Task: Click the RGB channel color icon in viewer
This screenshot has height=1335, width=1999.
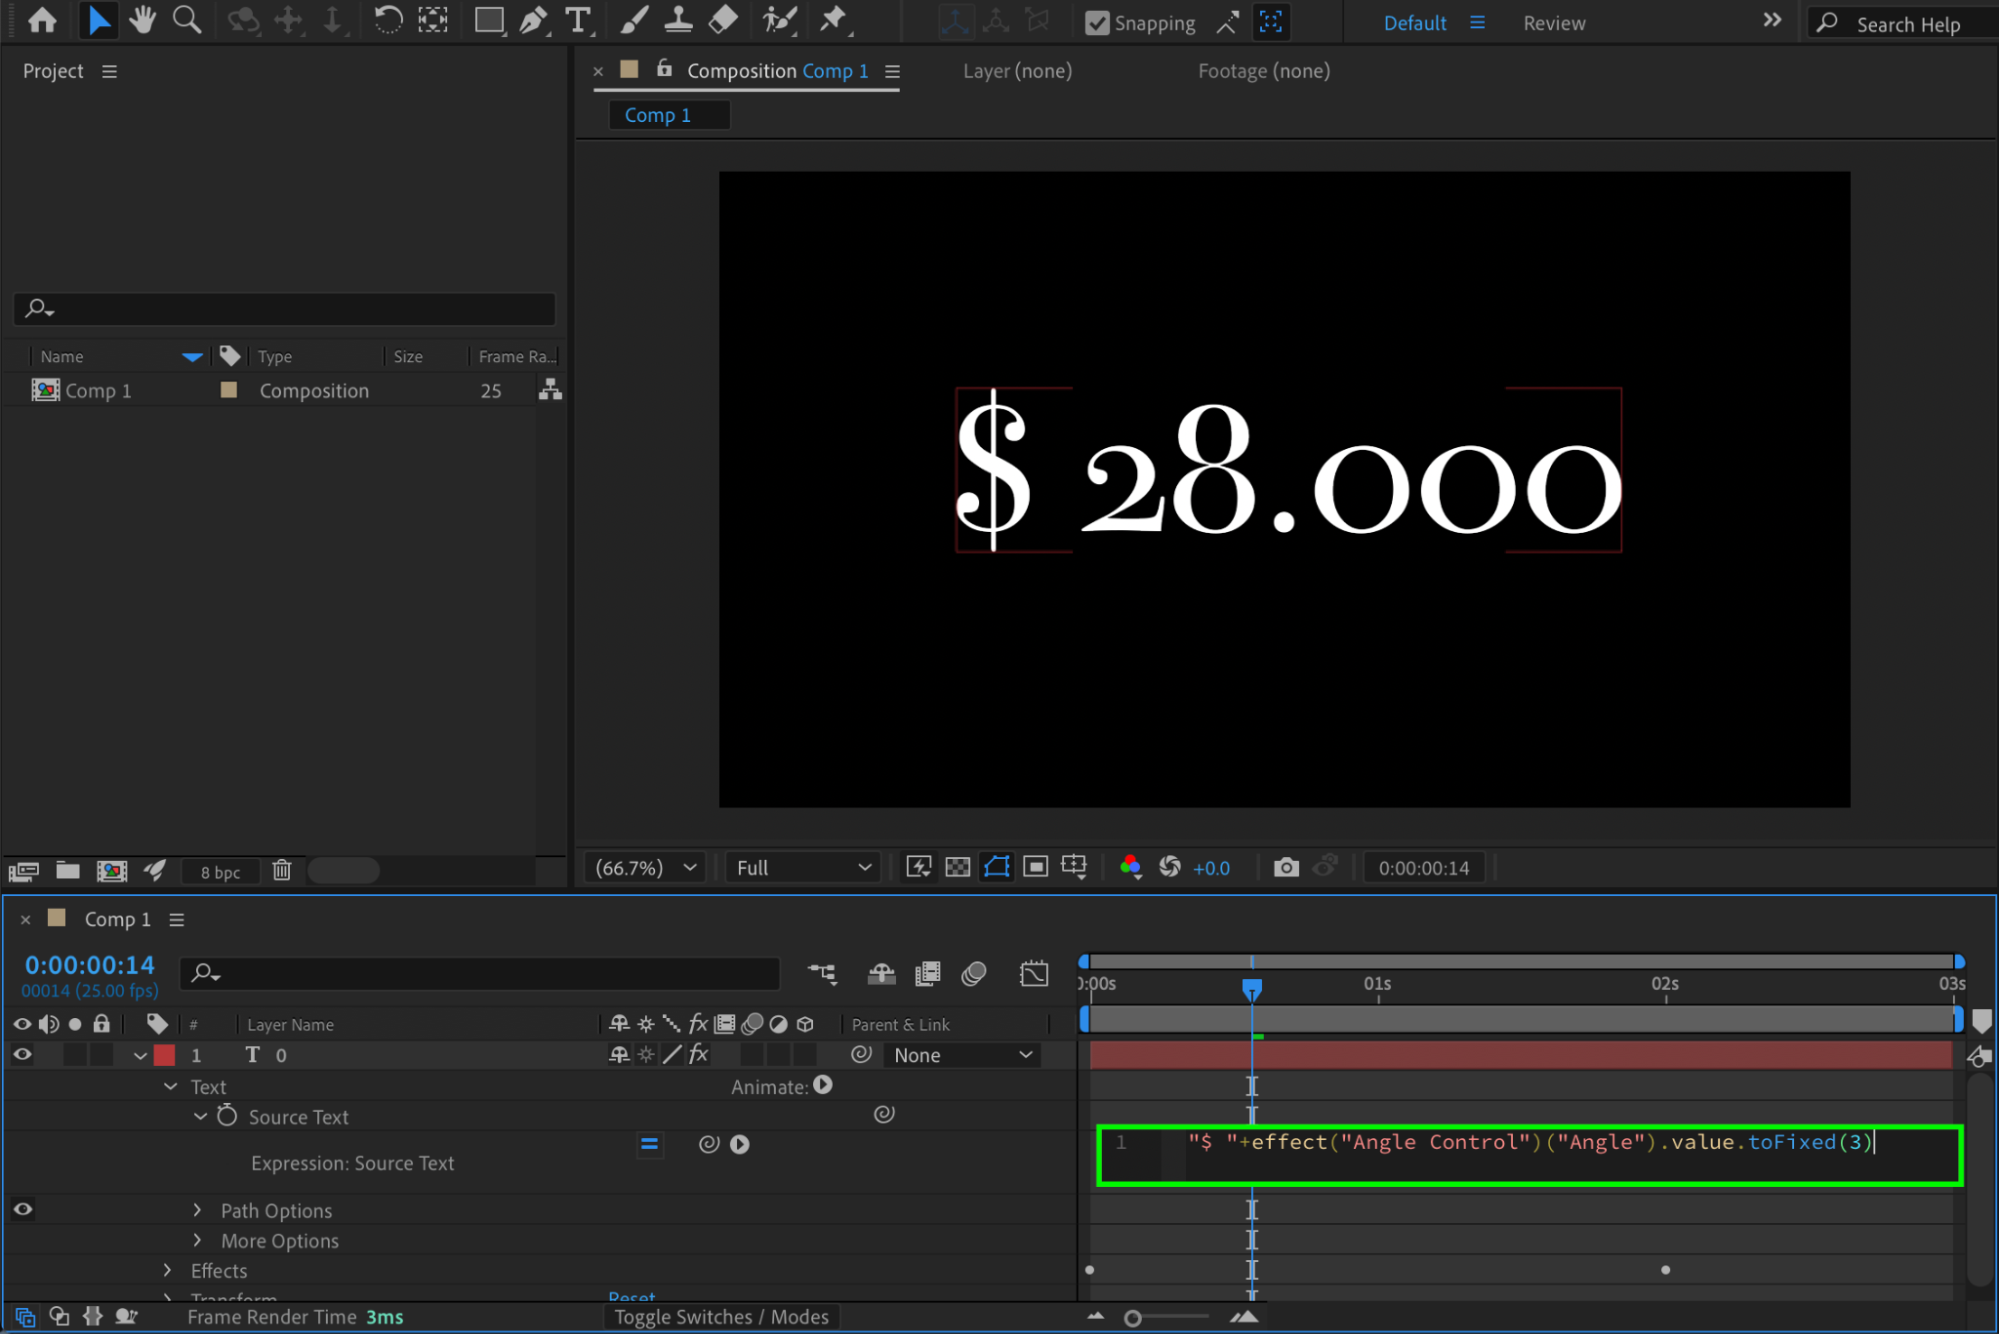Action: (1130, 867)
